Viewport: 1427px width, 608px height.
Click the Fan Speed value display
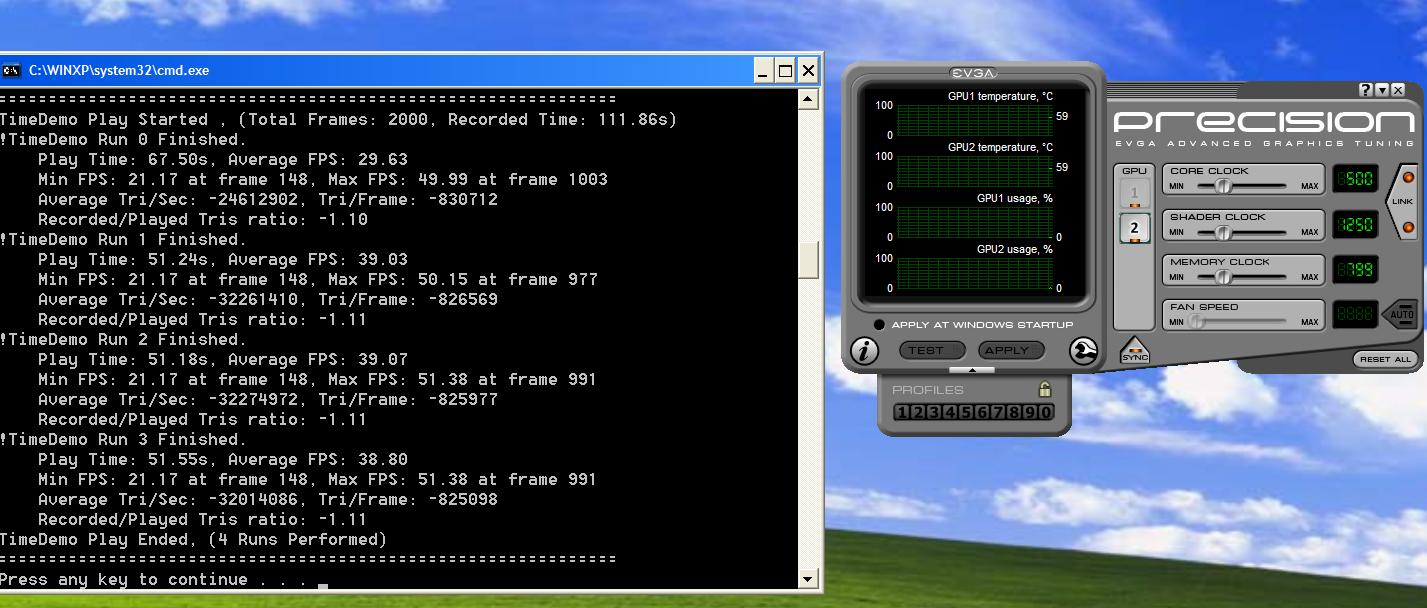click(1356, 314)
